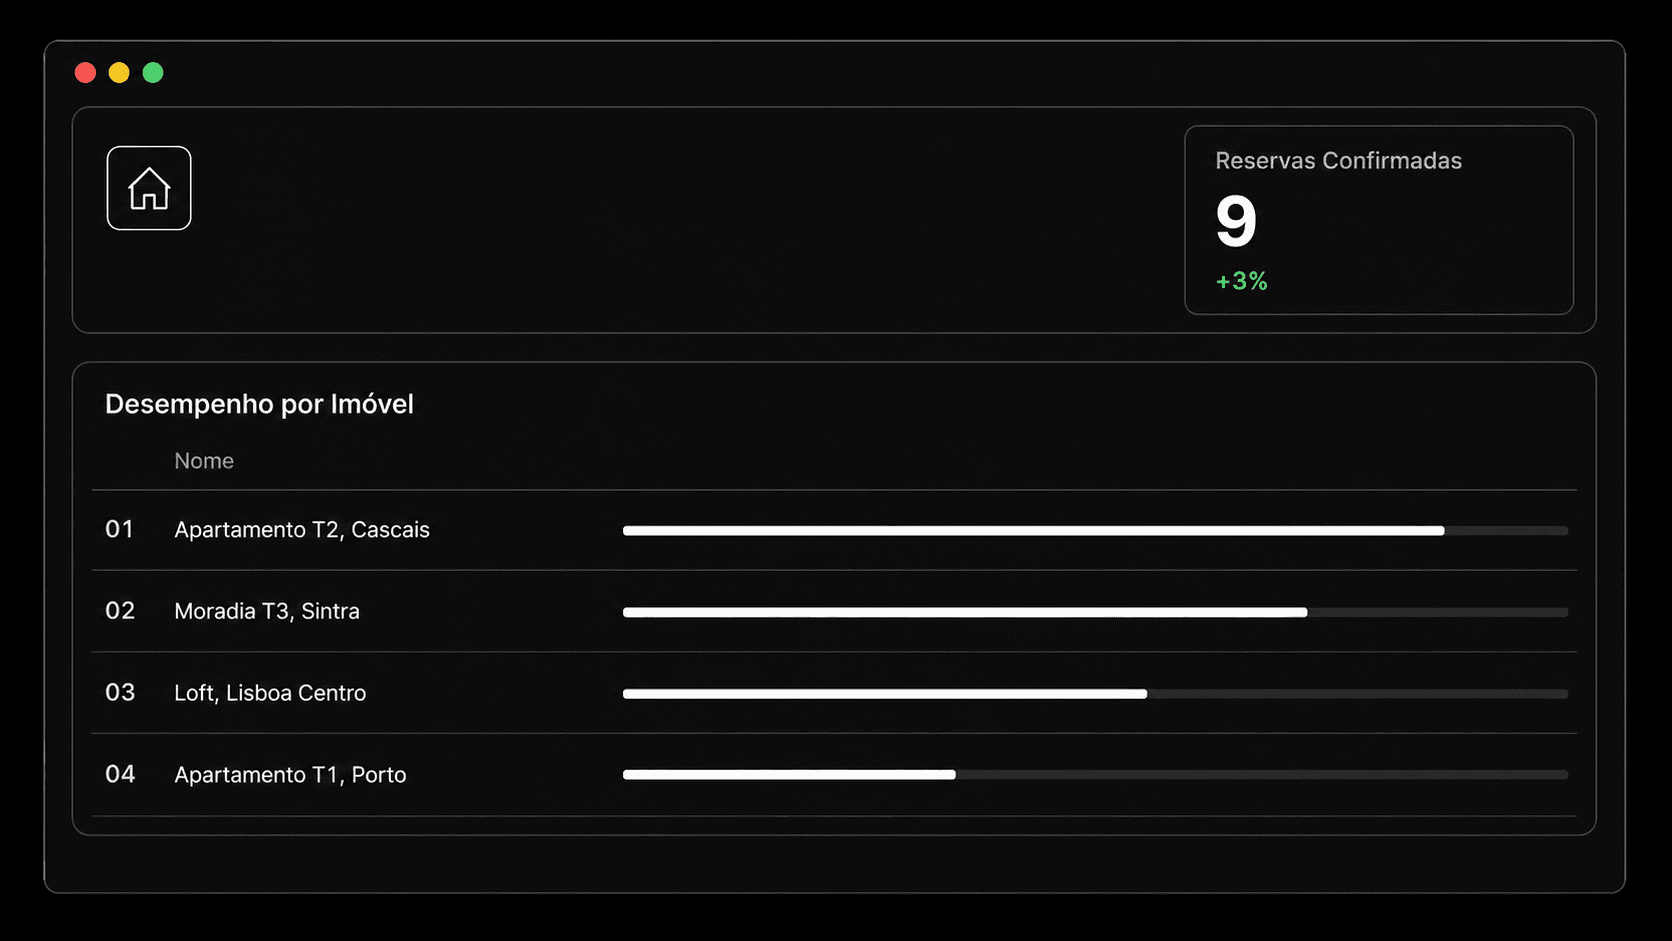The image size is (1672, 941).
Task: Click the Cascais performance progress bar
Action: pos(1095,531)
